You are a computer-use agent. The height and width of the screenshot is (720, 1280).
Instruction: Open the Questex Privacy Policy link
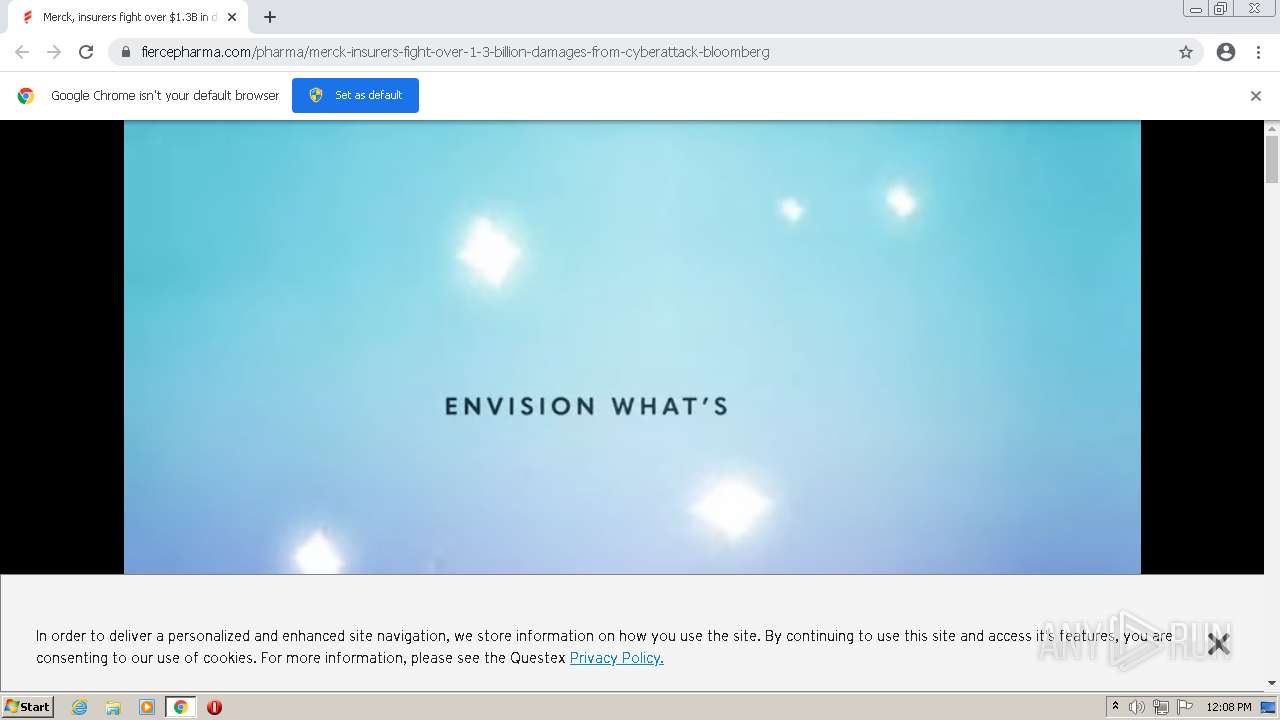point(616,658)
